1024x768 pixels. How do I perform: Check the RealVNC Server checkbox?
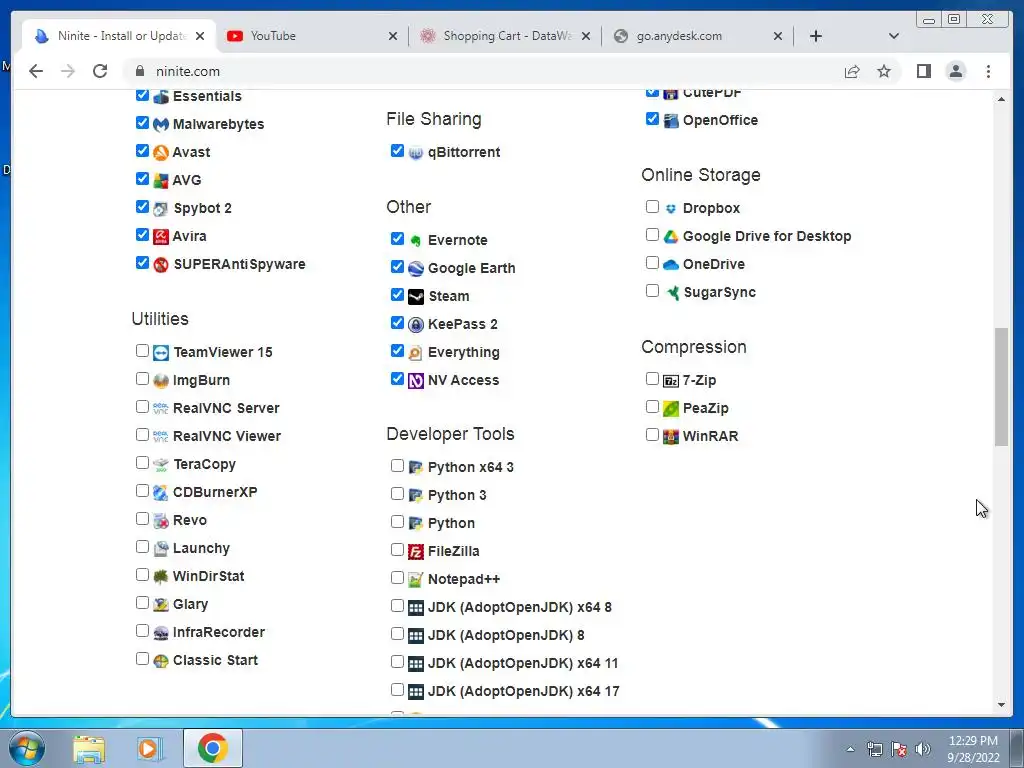(142, 407)
